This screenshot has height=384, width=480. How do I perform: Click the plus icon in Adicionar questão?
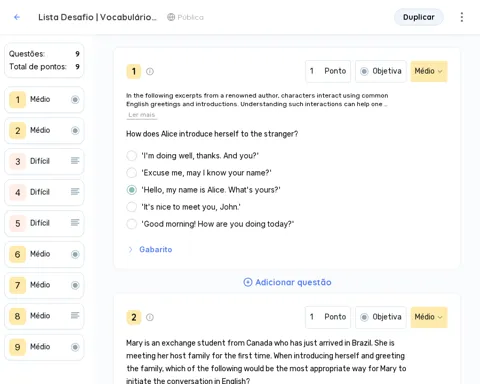248,282
